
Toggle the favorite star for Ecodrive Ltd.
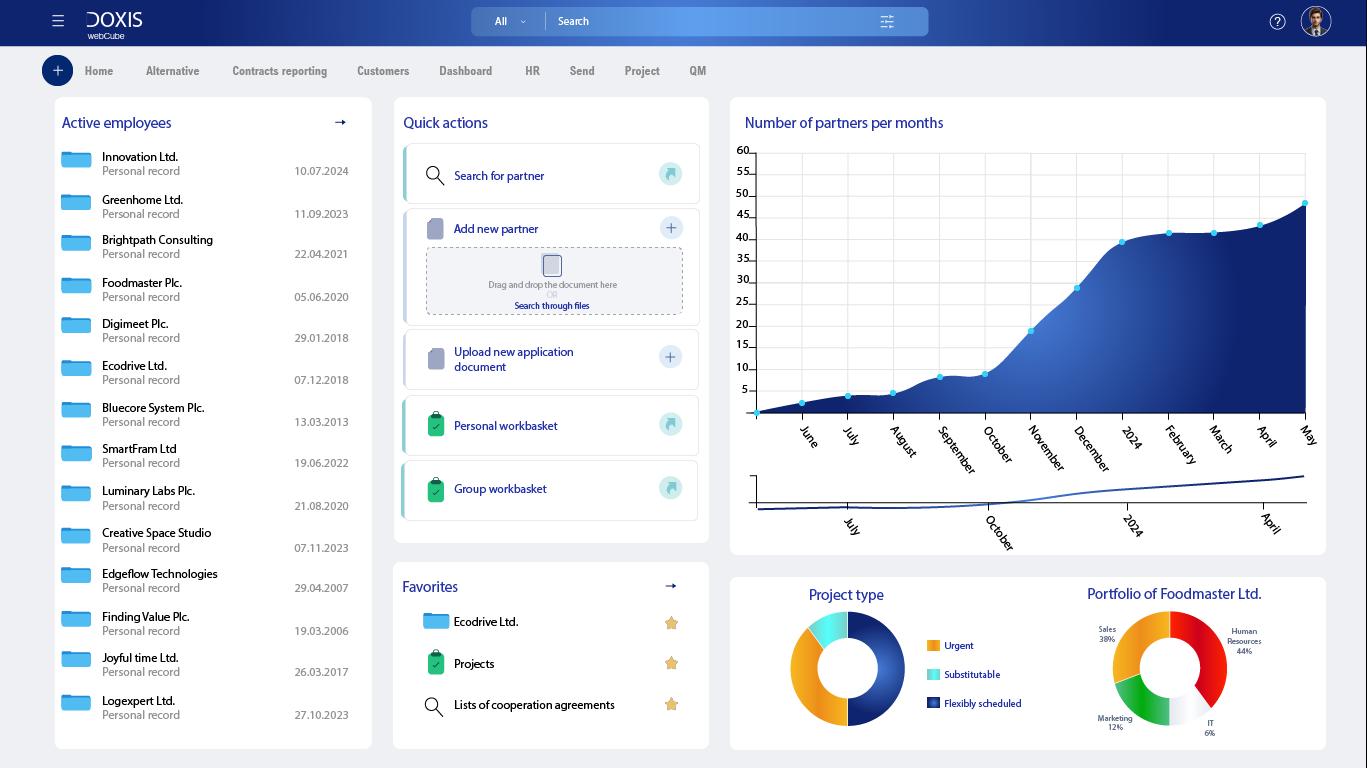[x=671, y=622]
